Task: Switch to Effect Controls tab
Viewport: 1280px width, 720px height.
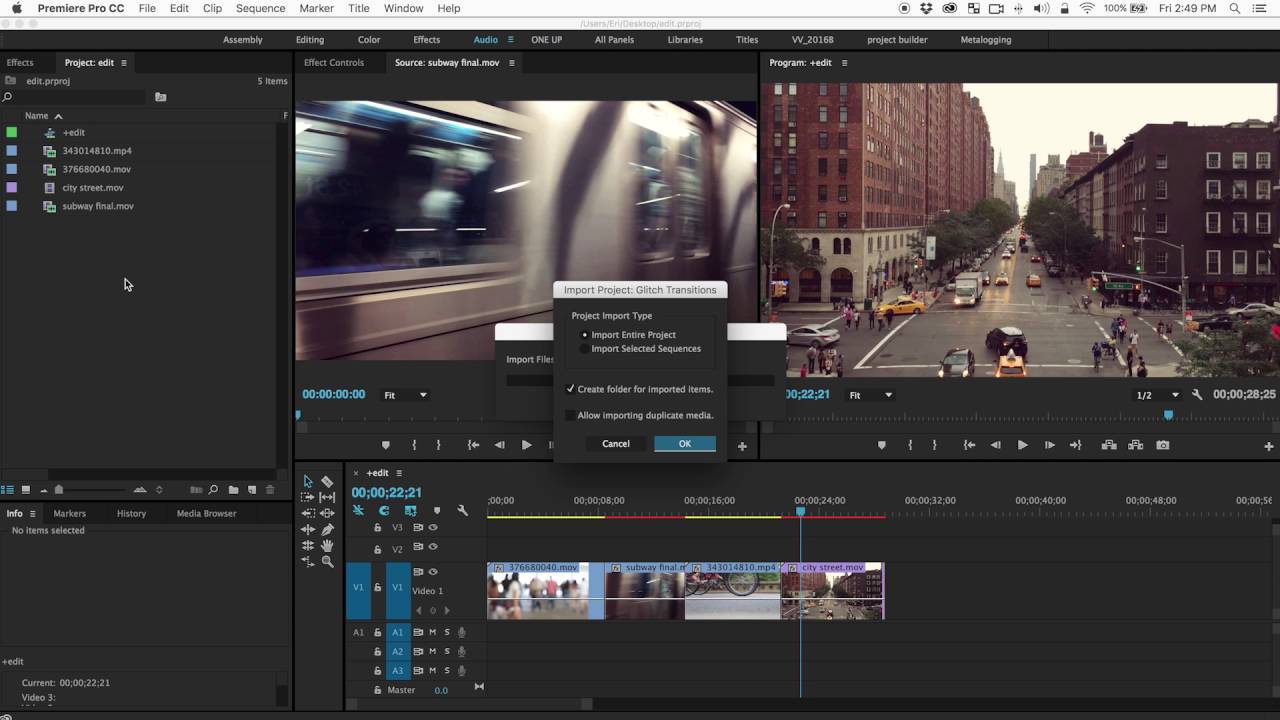Action: point(334,63)
